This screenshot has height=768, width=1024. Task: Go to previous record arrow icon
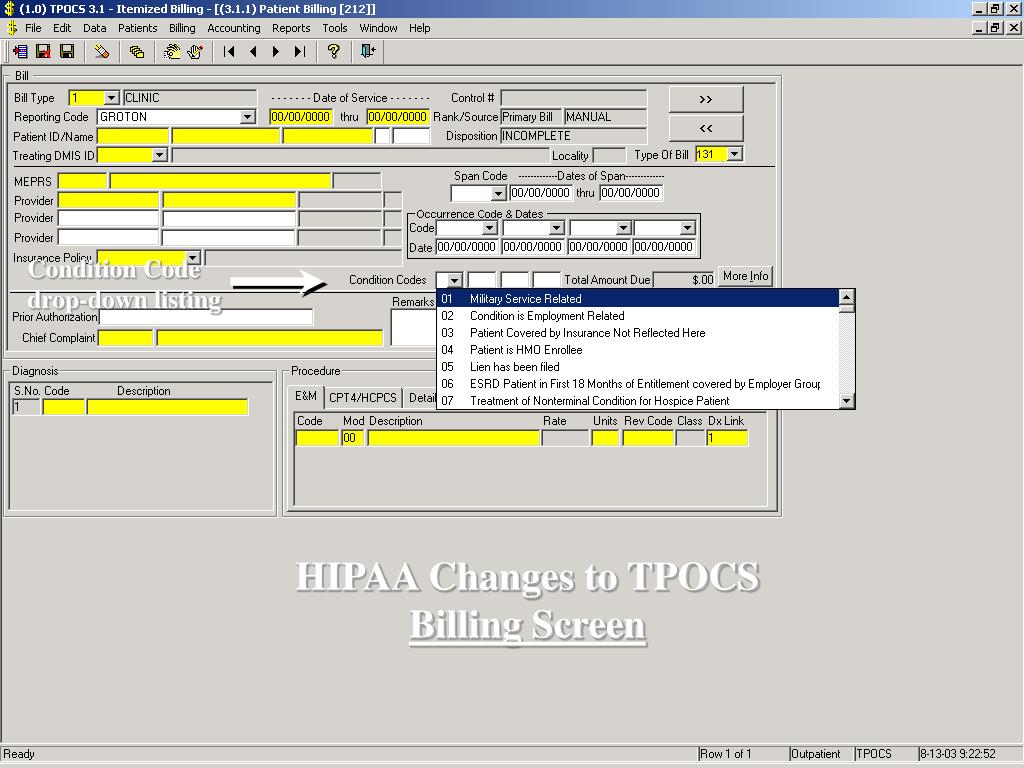tap(253, 52)
